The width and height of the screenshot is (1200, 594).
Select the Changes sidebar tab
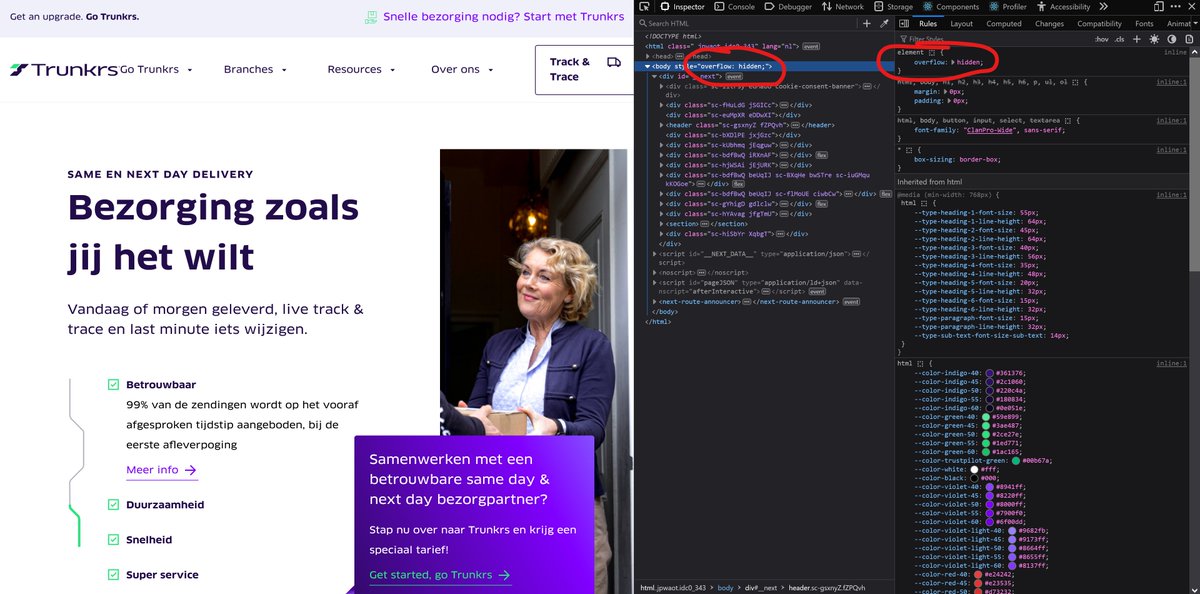[1049, 23]
